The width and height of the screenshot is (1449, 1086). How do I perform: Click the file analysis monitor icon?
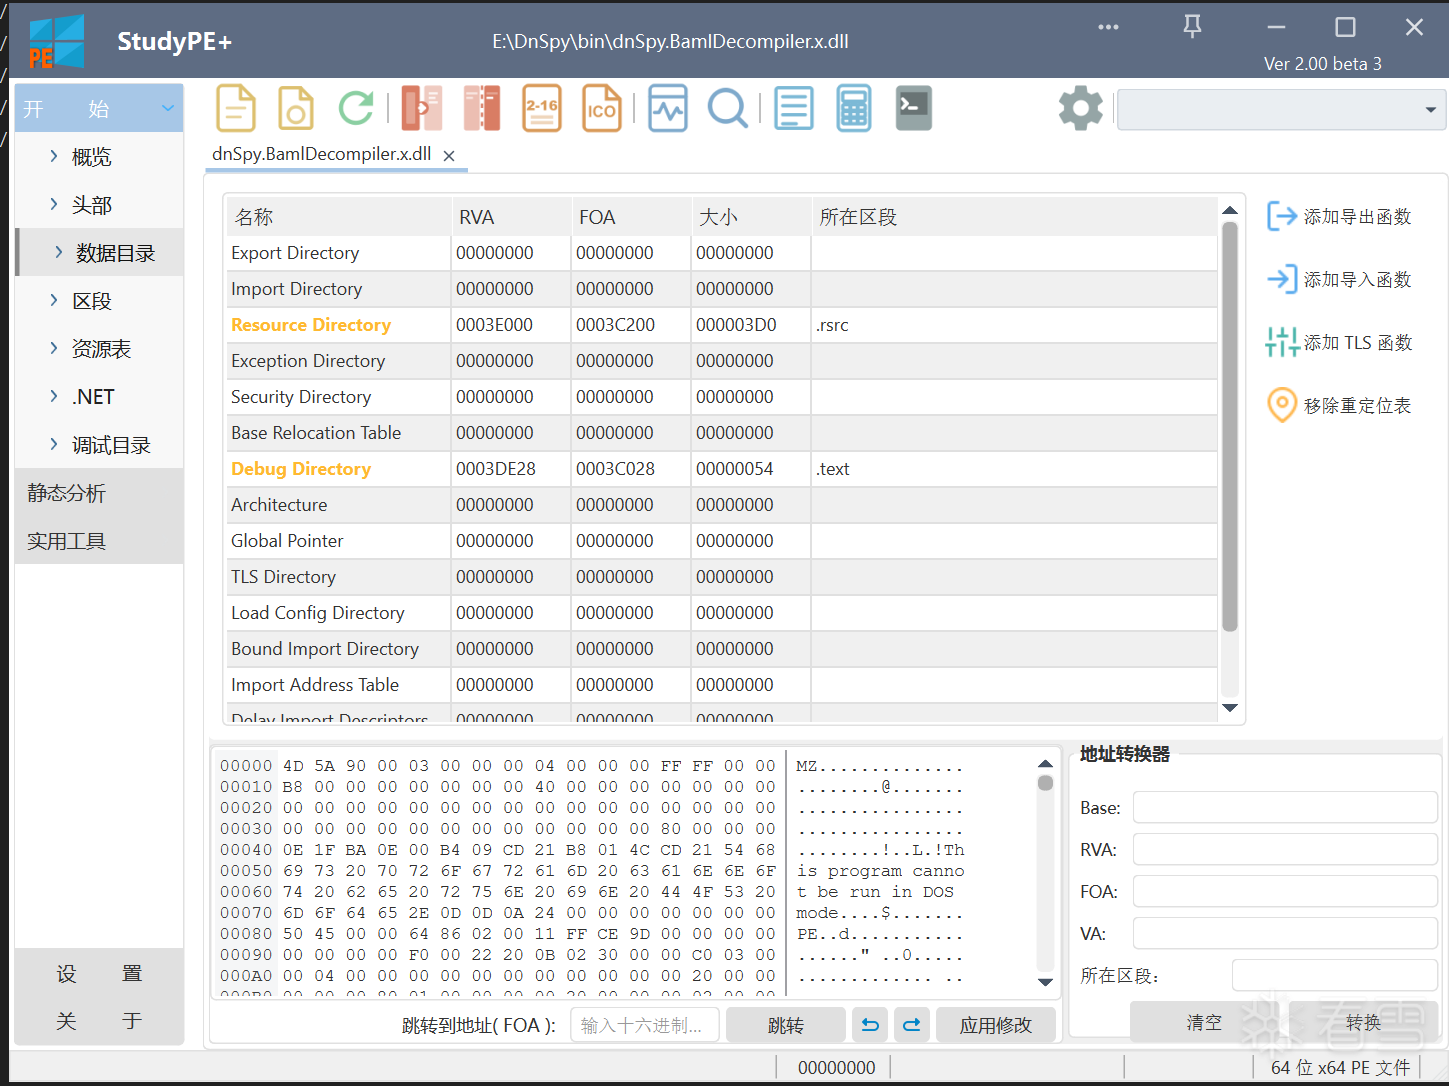point(667,107)
